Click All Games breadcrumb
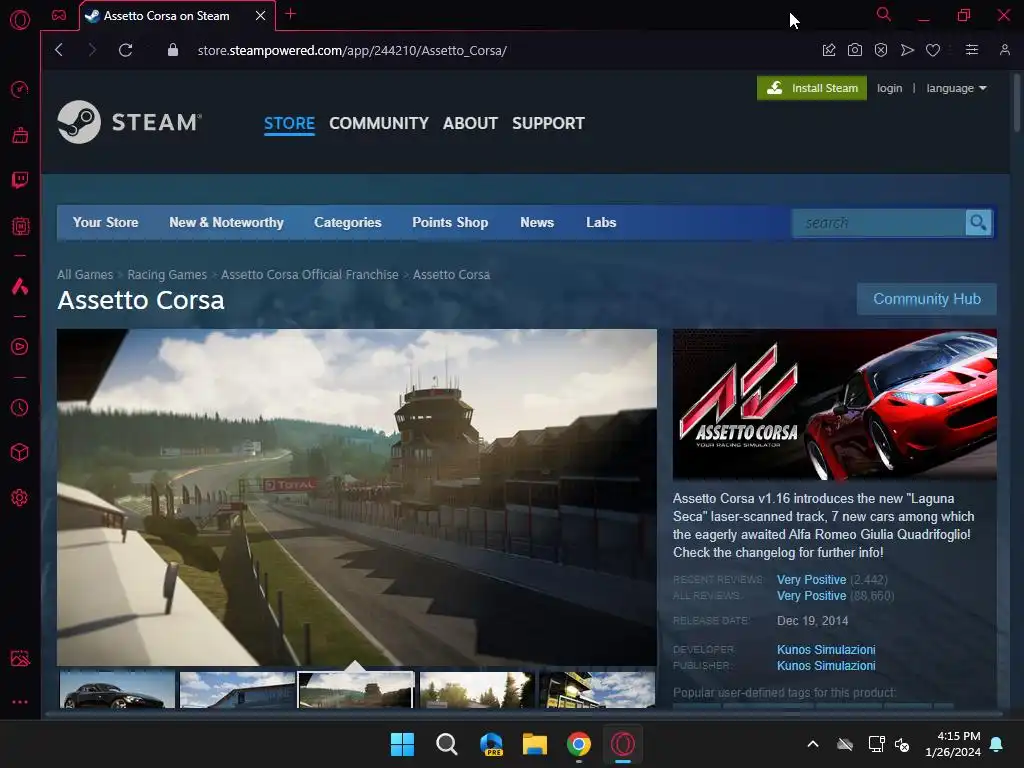 [x=85, y=275]
